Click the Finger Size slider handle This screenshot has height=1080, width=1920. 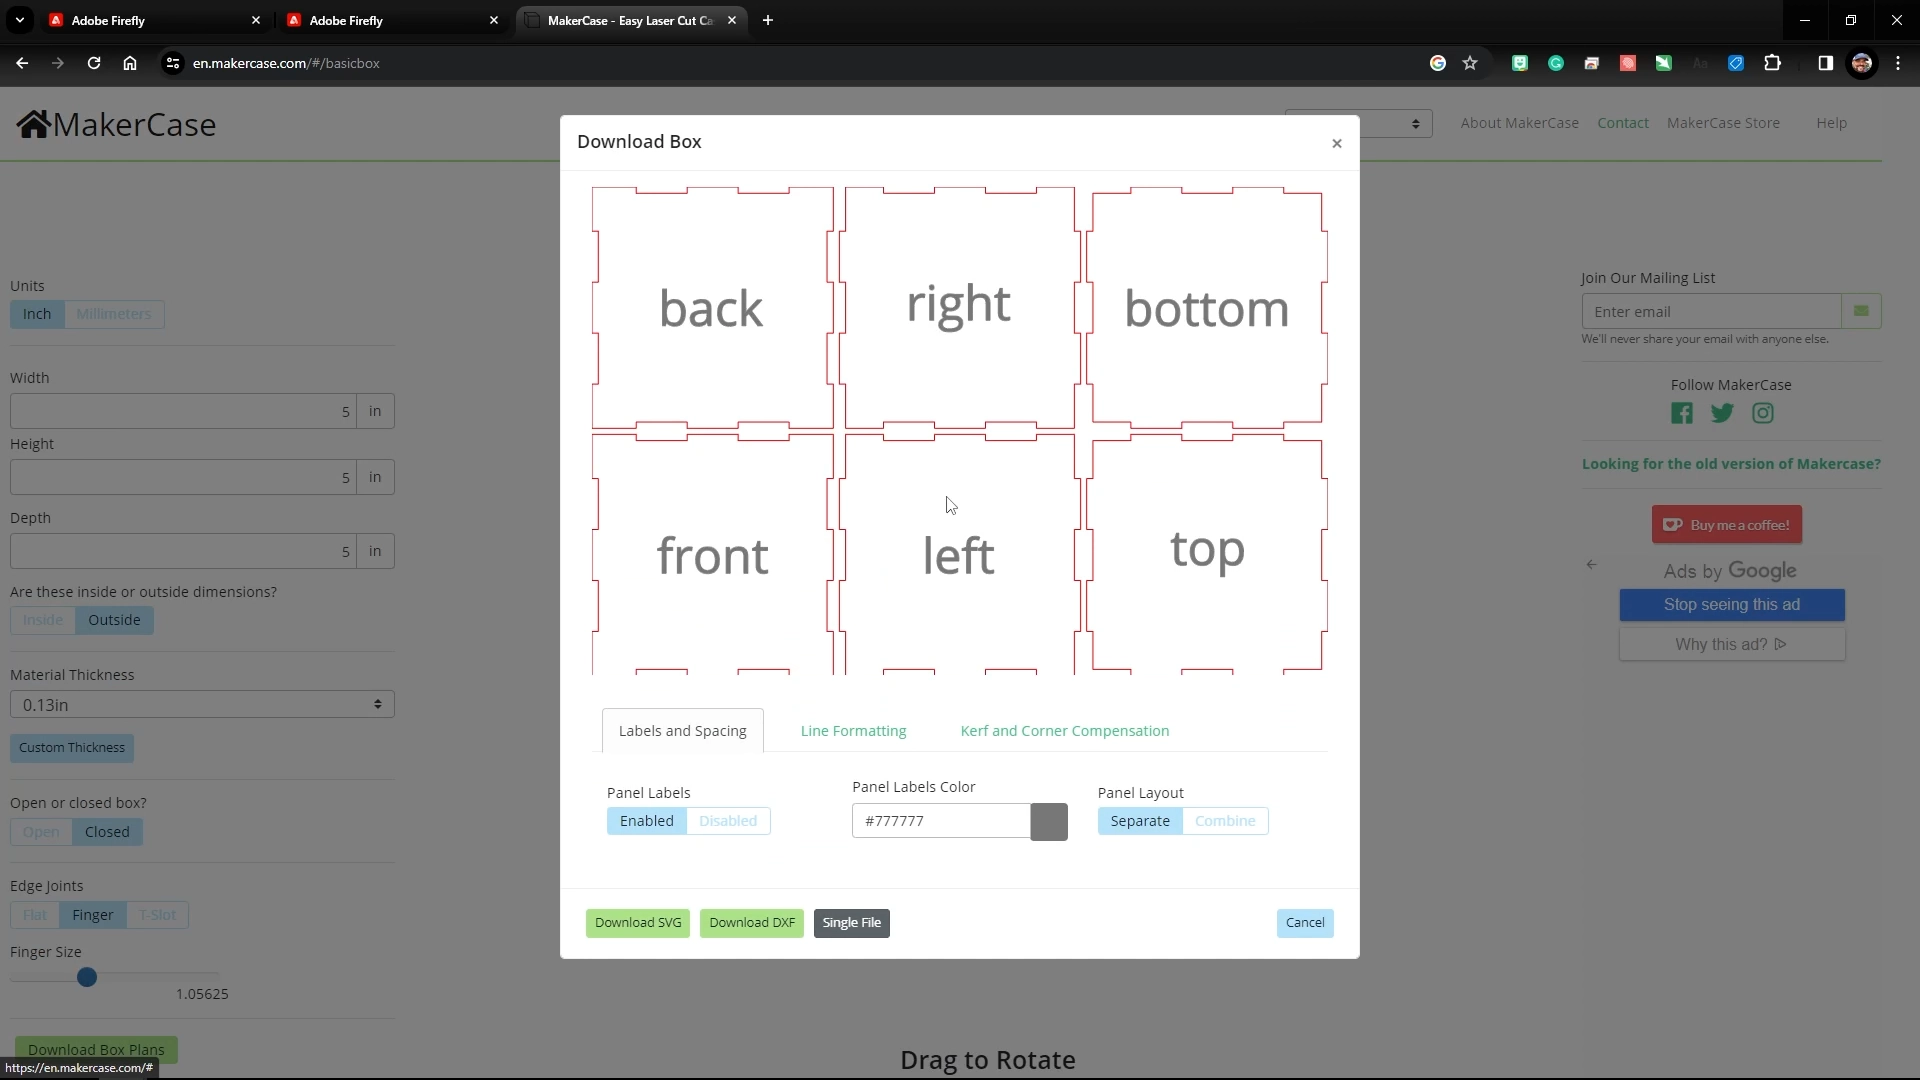click(x=87, y=977)
